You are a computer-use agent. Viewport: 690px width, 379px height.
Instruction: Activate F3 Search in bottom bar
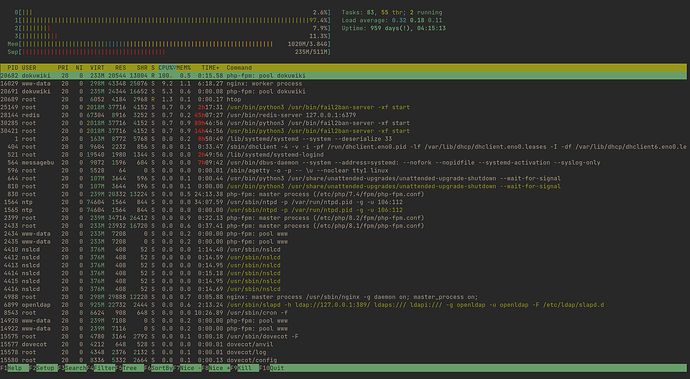click(72, 368)
